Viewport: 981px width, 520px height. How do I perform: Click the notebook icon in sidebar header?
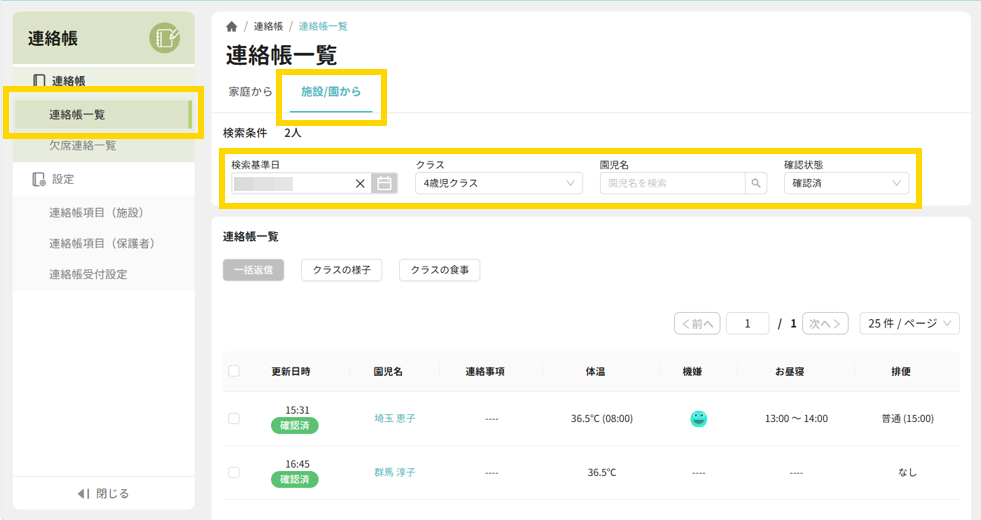[x=164, y=38]
